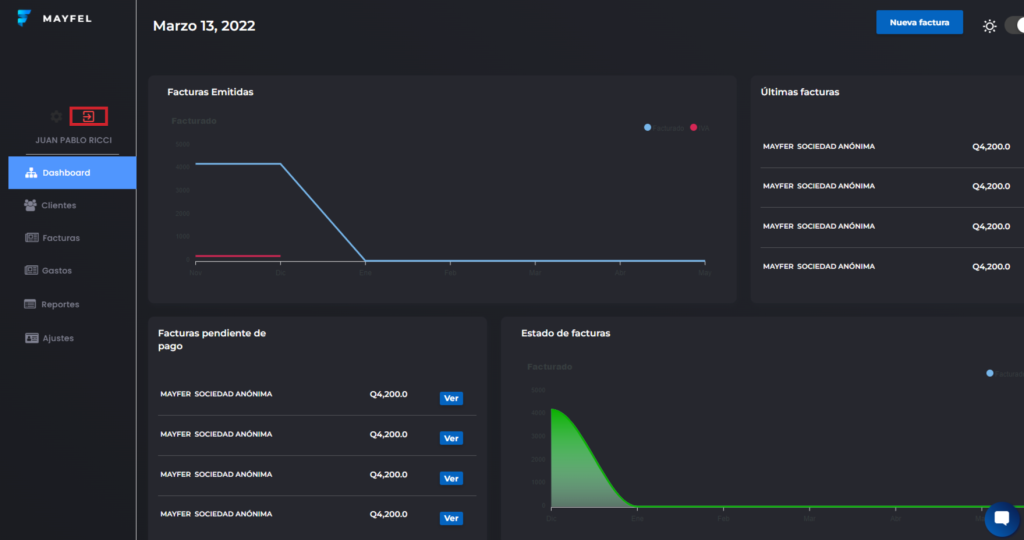Screen dimensions: 1024x540
Task: Click Ver on the first pending invoice
Action: (x=451, y=398)
